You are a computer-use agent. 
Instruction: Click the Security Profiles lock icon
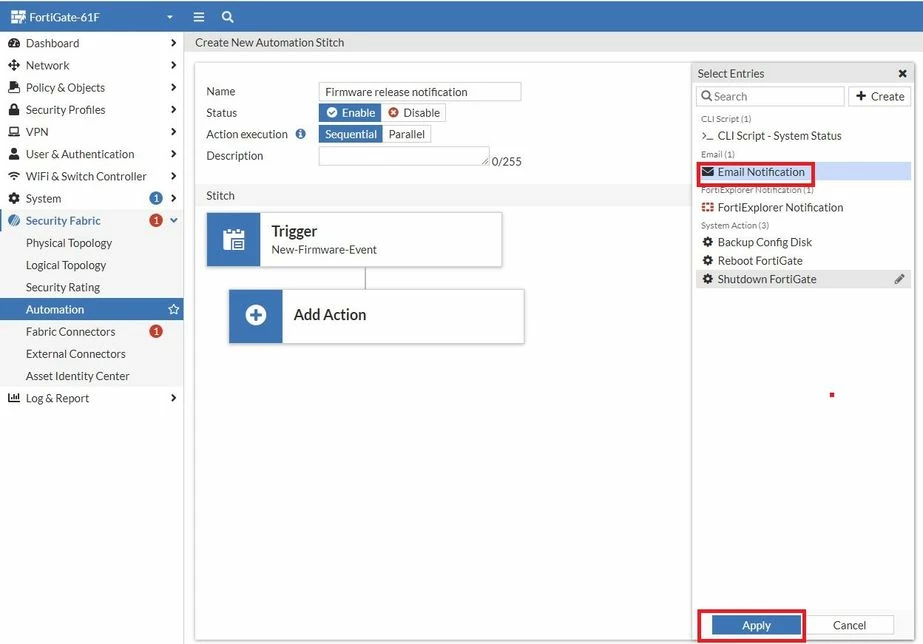(x=14, y=109)
